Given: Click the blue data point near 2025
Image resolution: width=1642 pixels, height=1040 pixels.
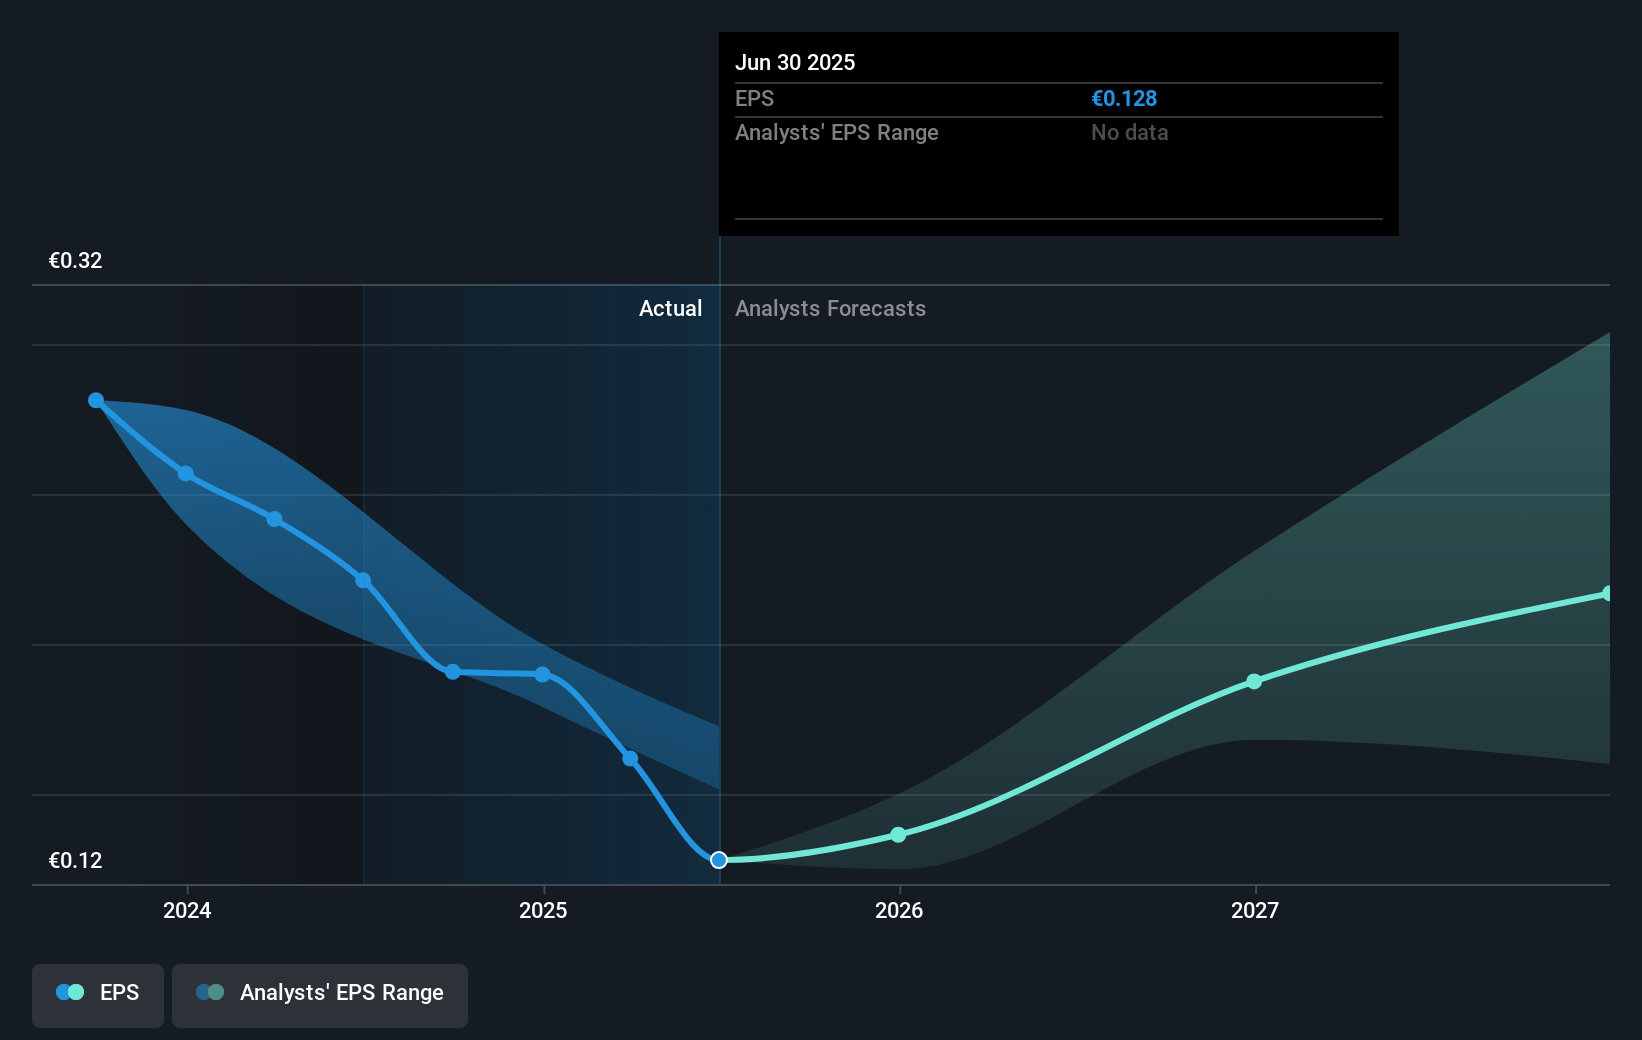Looking at the screenshot, I should (x=541, y=675).
